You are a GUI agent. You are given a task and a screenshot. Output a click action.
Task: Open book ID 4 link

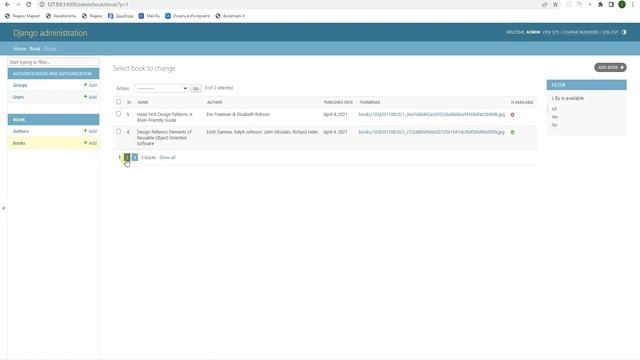[x=128, y=132]
